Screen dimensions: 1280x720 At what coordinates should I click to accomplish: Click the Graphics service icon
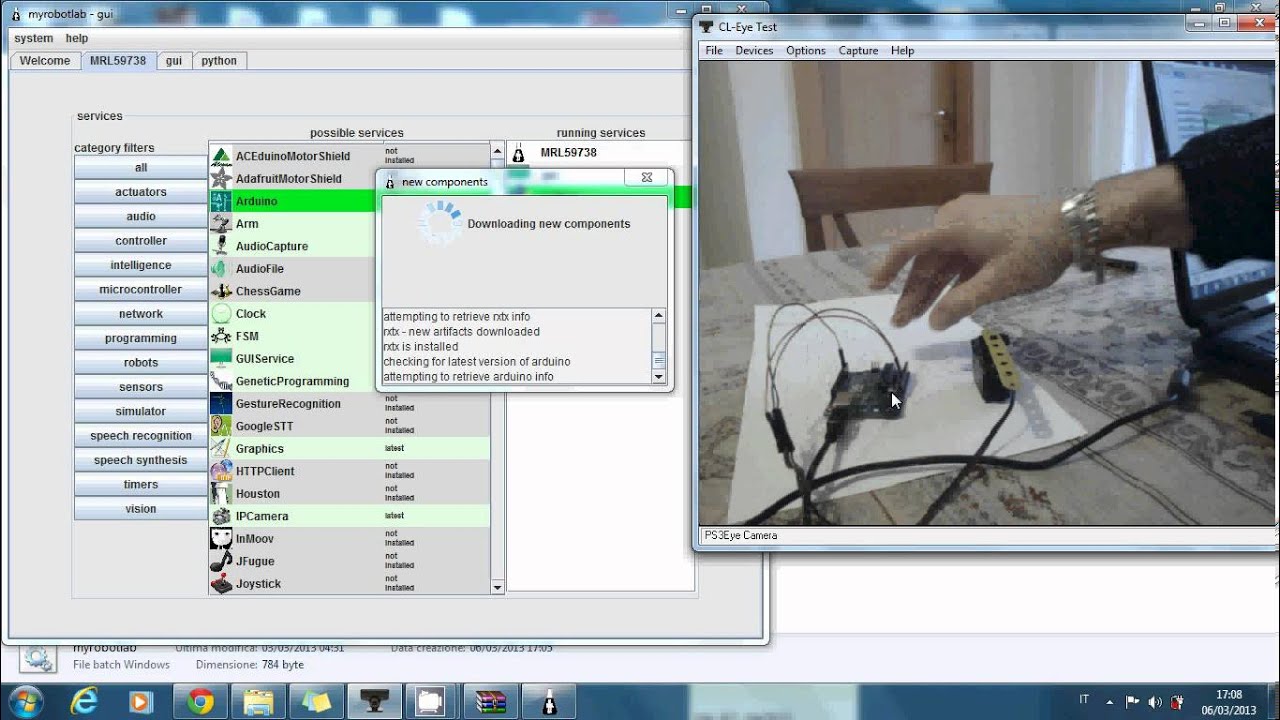(221, 448)
